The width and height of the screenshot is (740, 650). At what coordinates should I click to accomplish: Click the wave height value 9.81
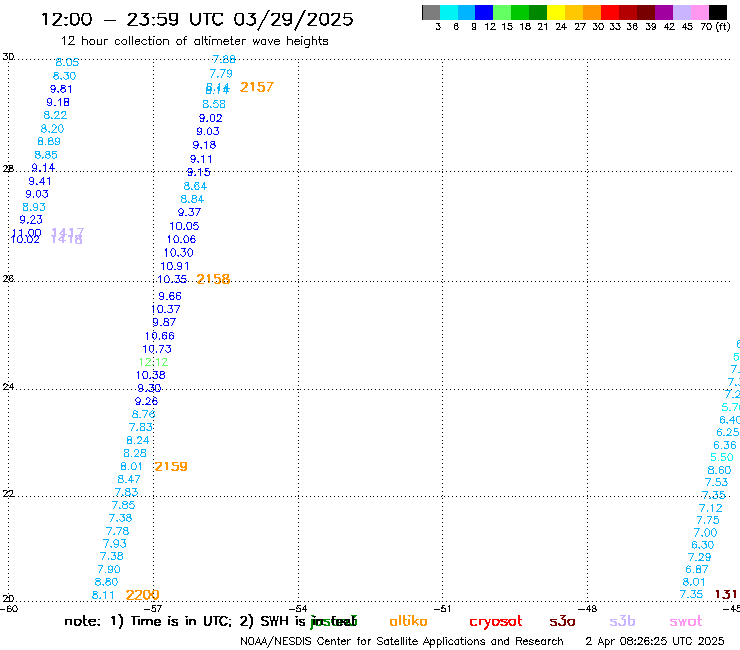(x=61, y=89)
